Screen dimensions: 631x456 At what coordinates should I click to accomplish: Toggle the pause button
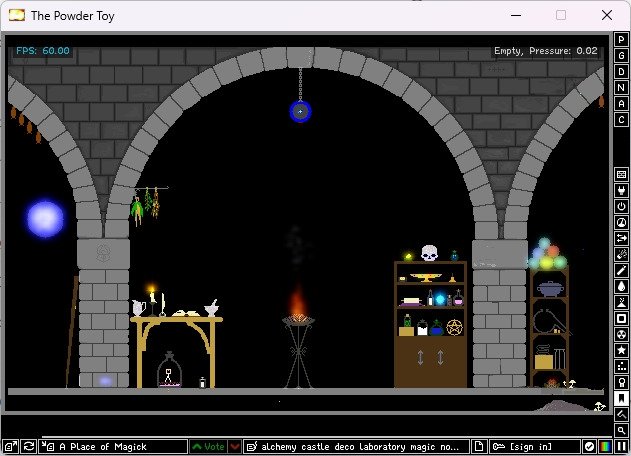tap(621, 446)
